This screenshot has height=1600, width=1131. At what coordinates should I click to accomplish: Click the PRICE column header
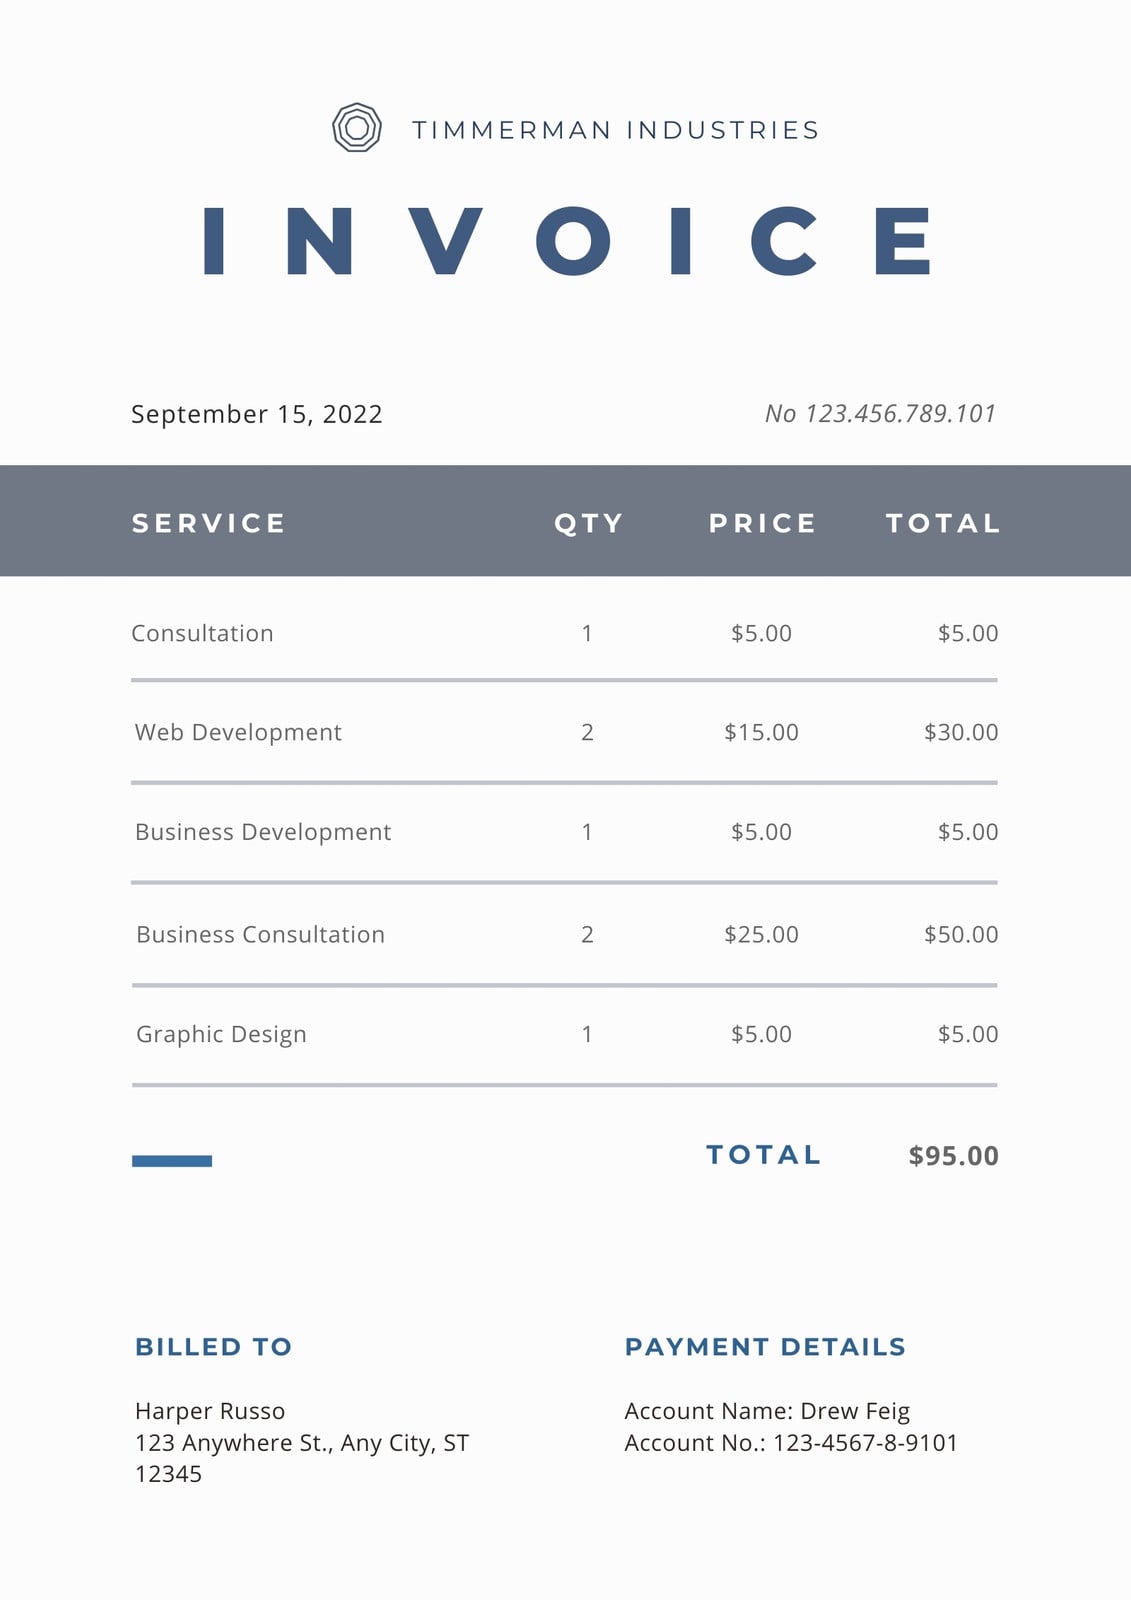click(763, 523)
